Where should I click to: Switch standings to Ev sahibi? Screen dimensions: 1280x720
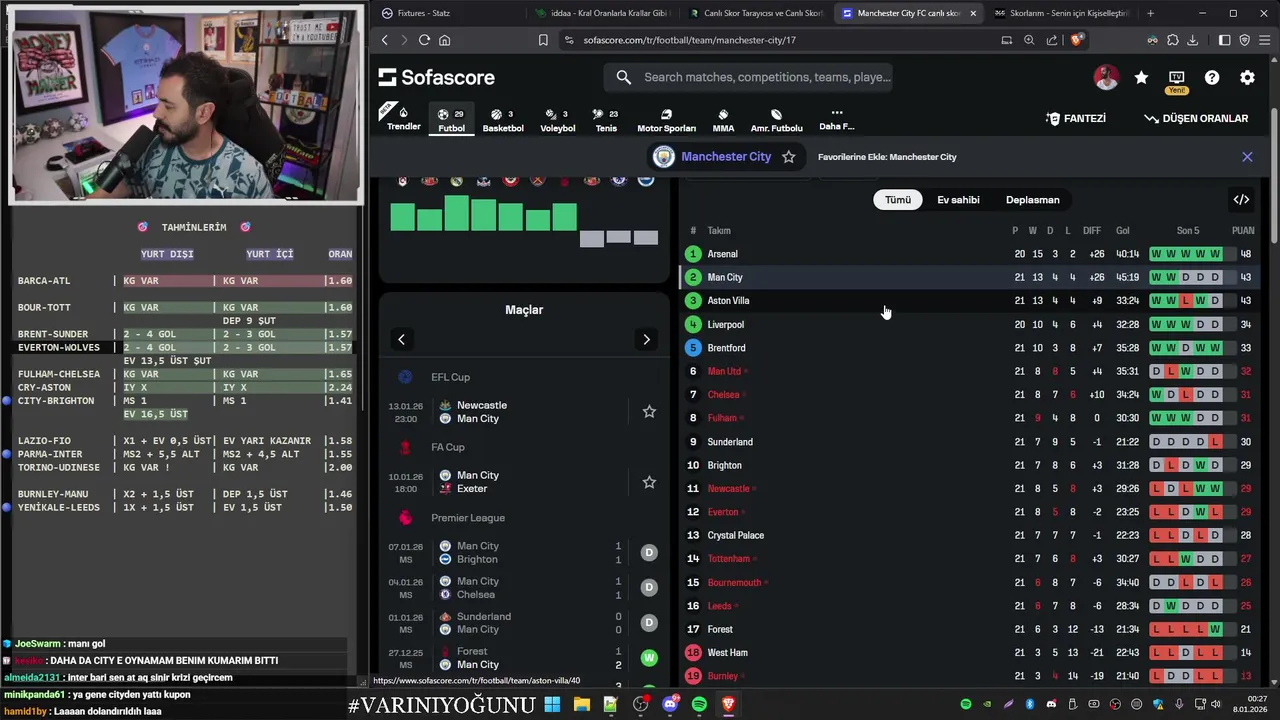click(958, 200)
